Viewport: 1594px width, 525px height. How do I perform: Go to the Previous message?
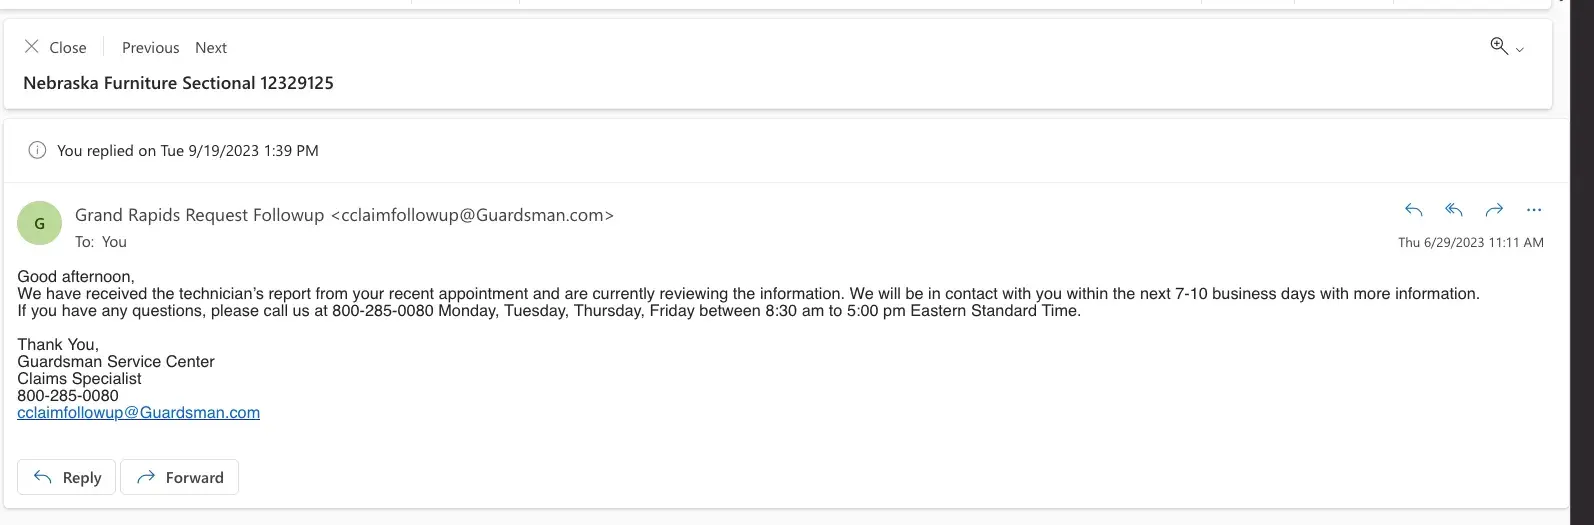coord(150,47)
